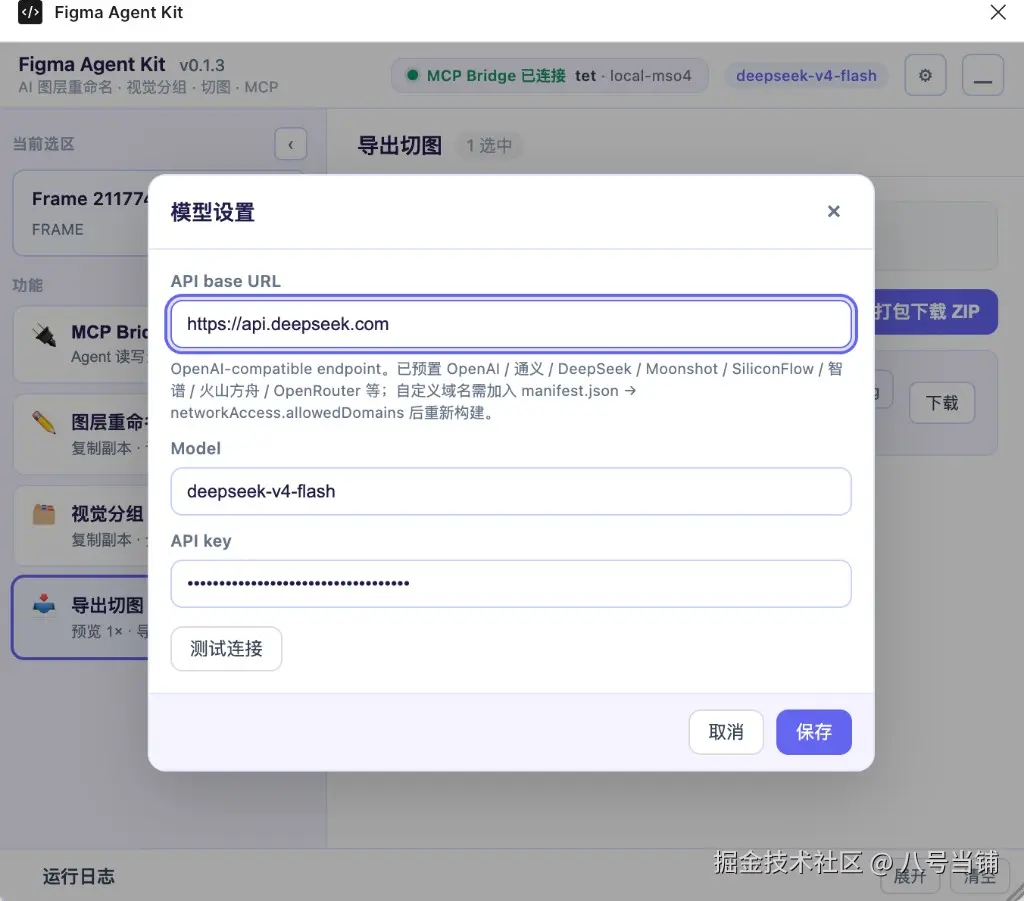Screen dimensions: 1024x901
Task: Close the 模型设置 dialog with the X
Action: (x=833, y=211)
